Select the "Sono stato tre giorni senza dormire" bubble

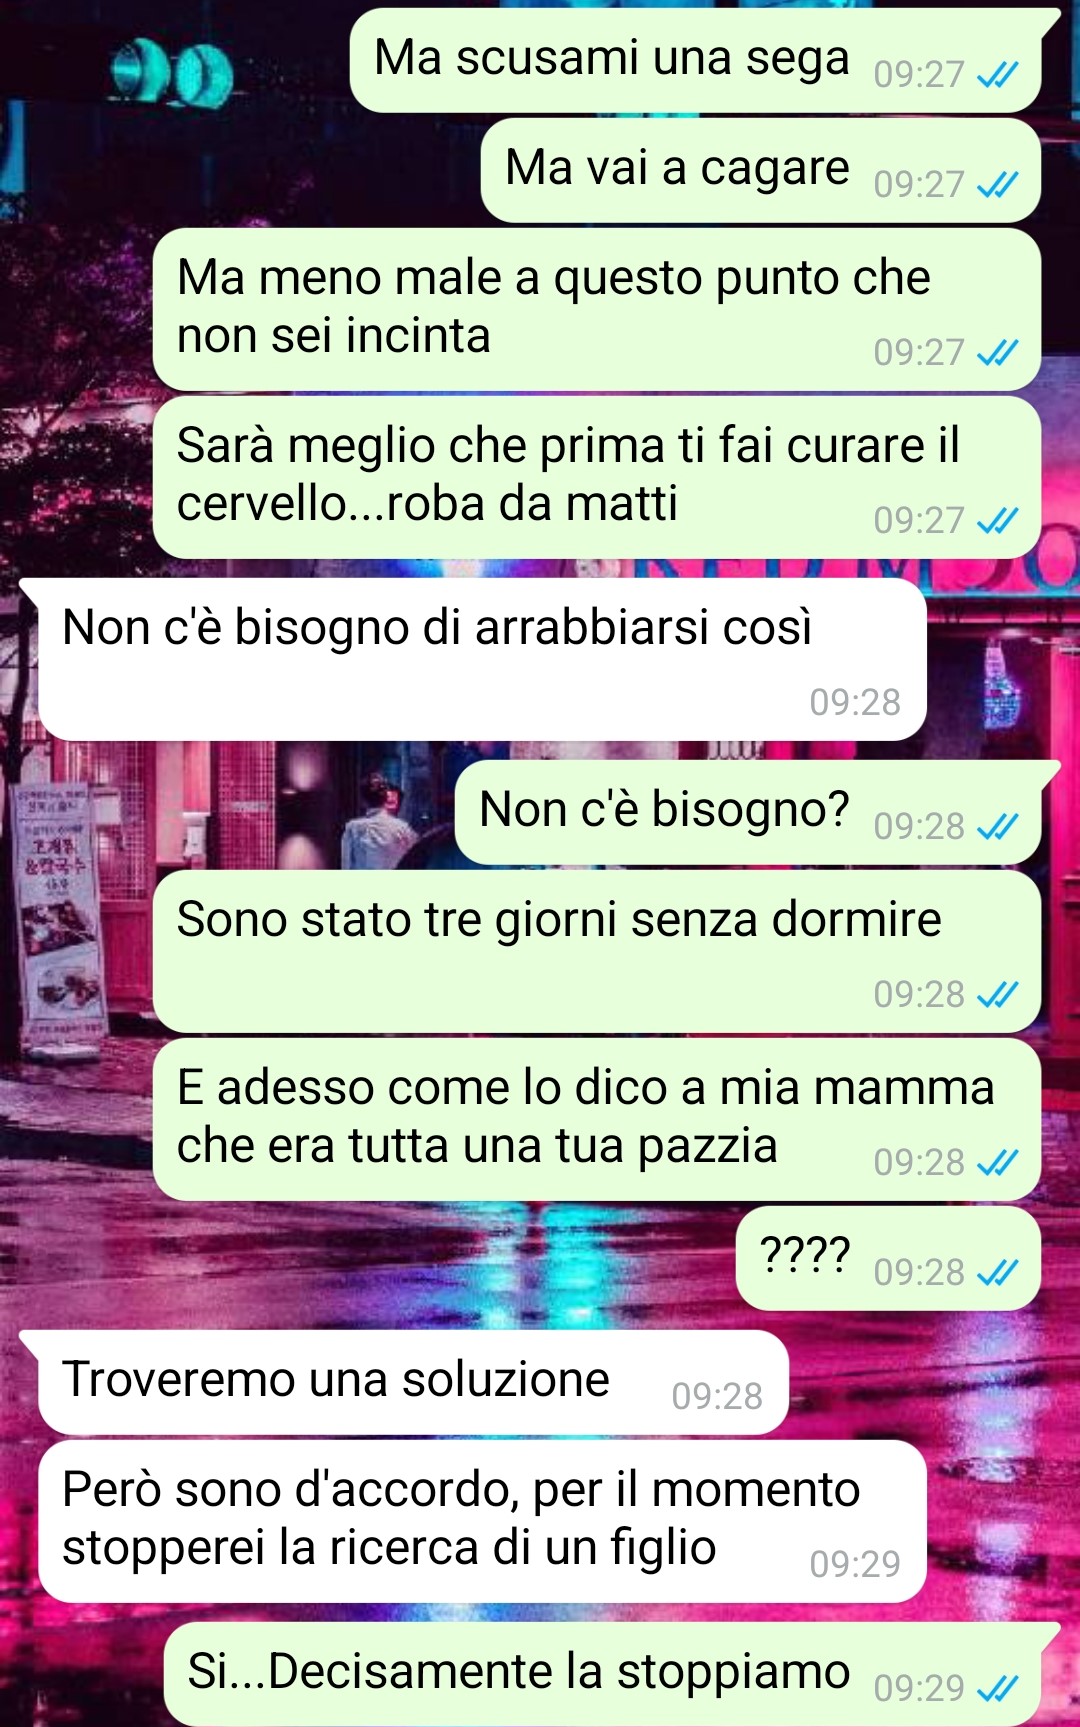click(x=597, y=951)
